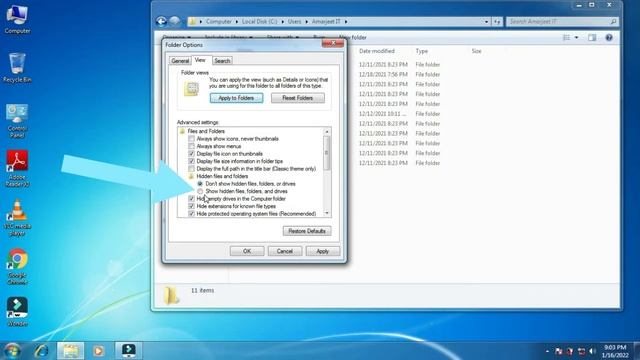Image resolution: width=640 pixels, height=360 pixels.
Task: Uncheck Display file size information in folder tips
Action: tap(191, 161)
